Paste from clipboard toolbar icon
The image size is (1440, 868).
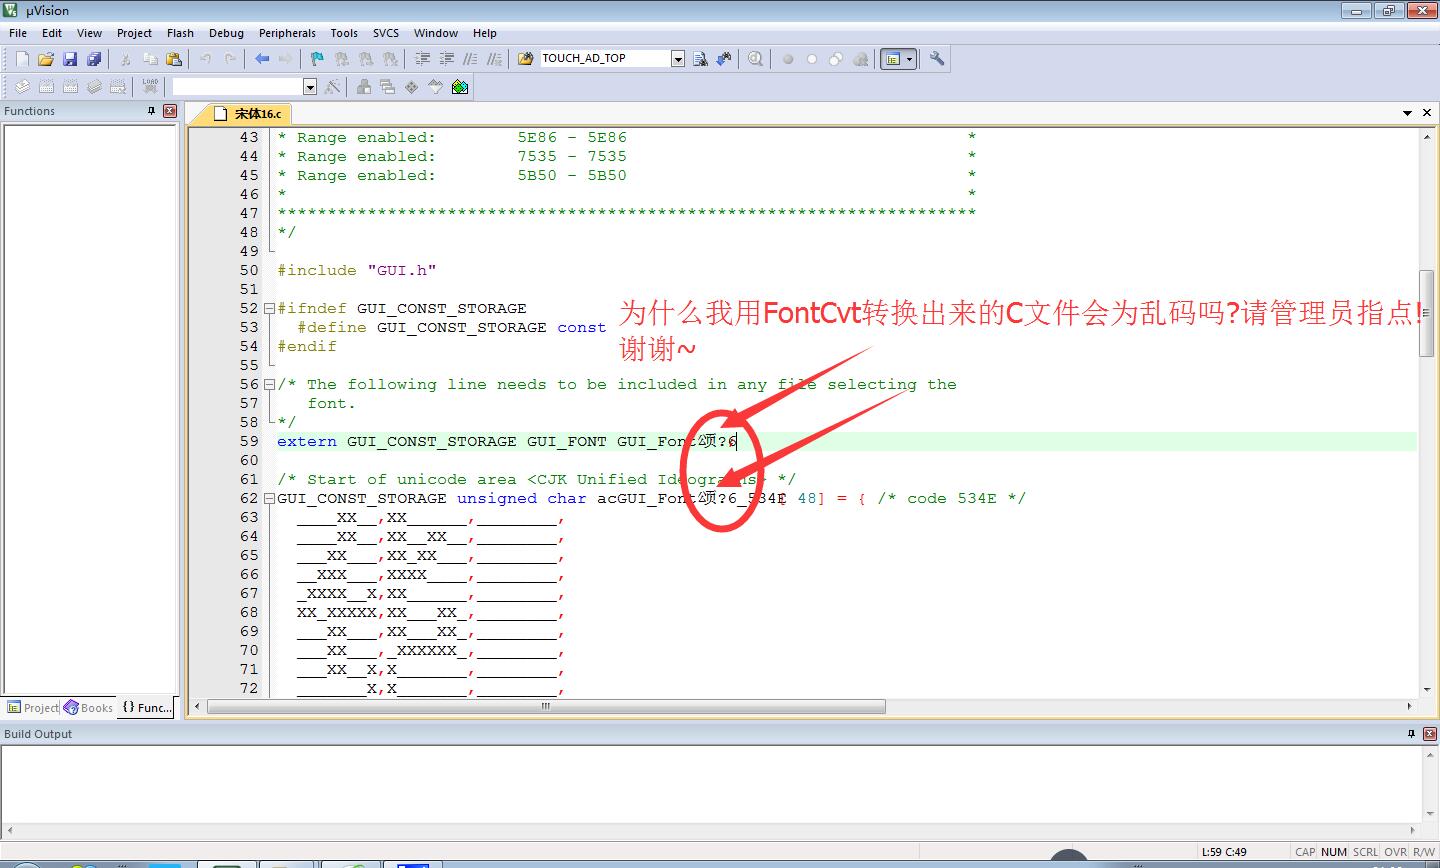tap(174, 59)
